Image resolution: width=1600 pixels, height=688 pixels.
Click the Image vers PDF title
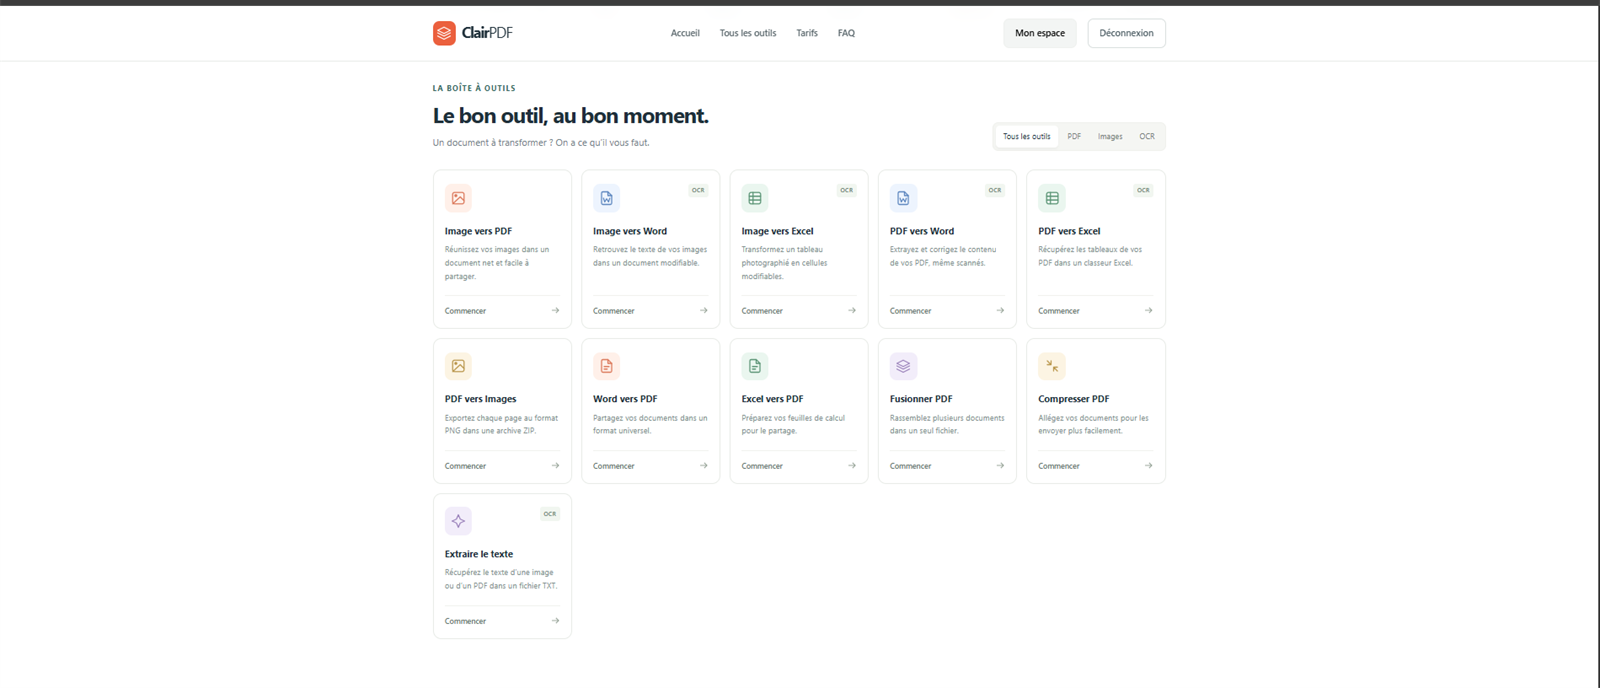tap(478, 231)
